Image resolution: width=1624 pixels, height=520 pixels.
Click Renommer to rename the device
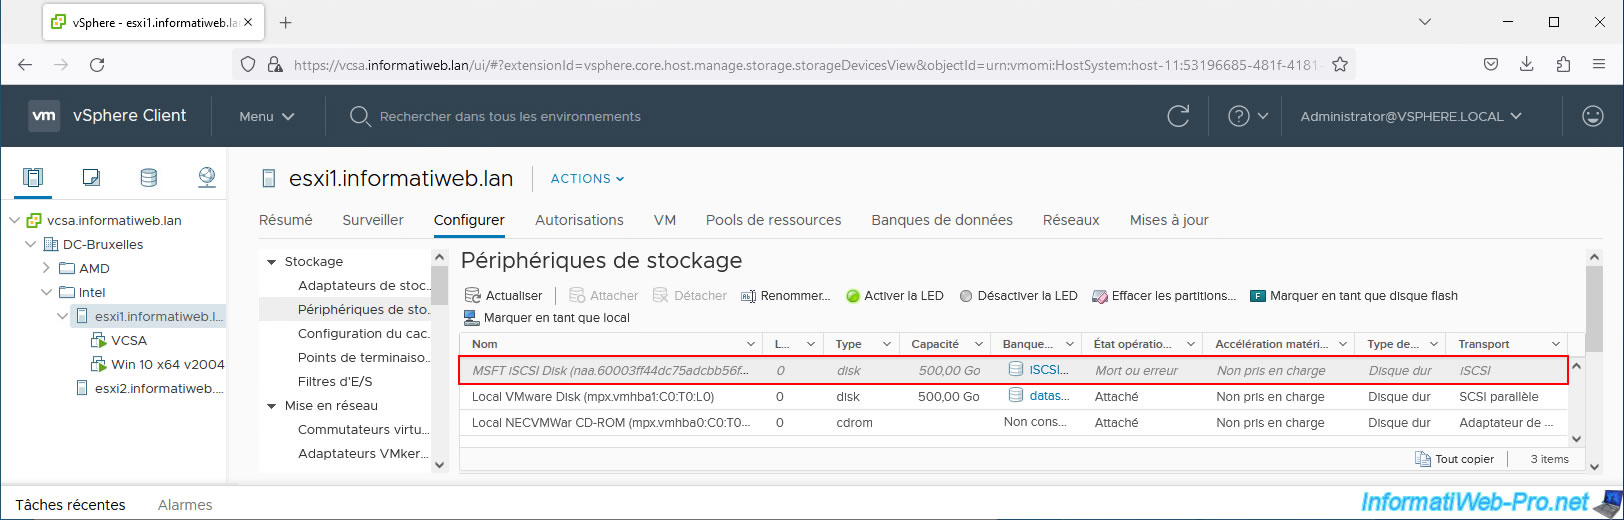tap(786, 295)
